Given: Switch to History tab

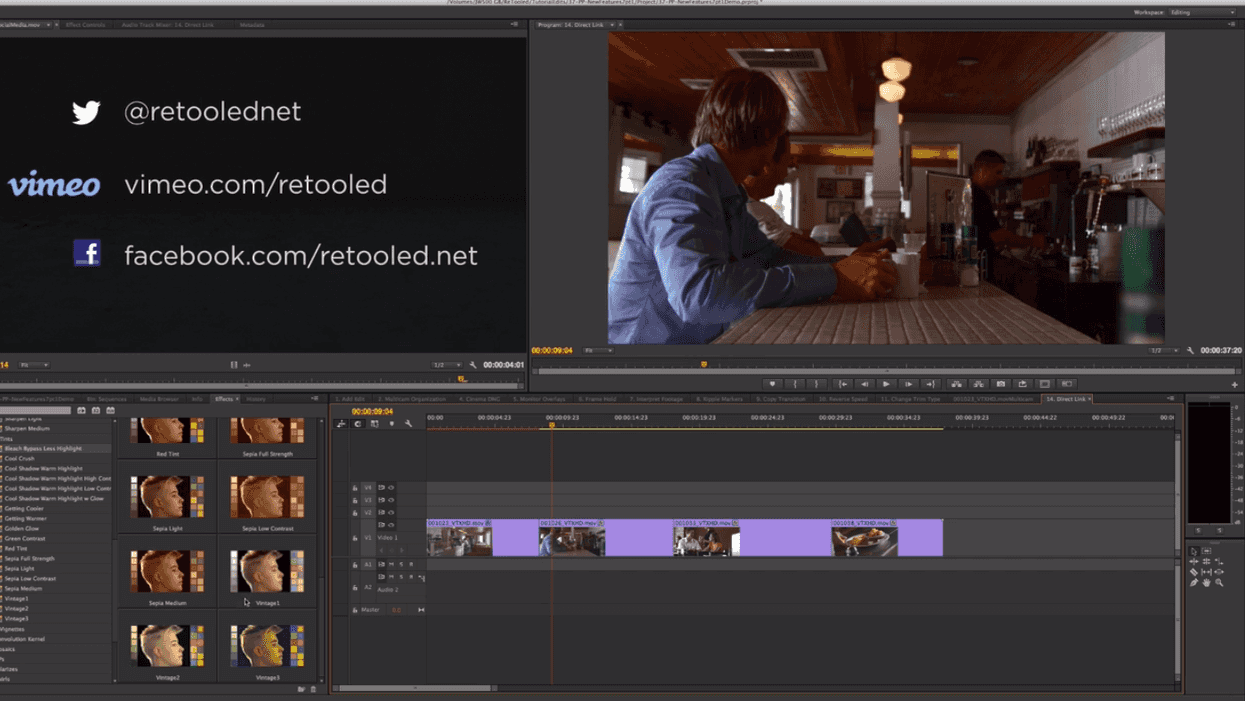Looking at the screenshot, I should [257, 399].
